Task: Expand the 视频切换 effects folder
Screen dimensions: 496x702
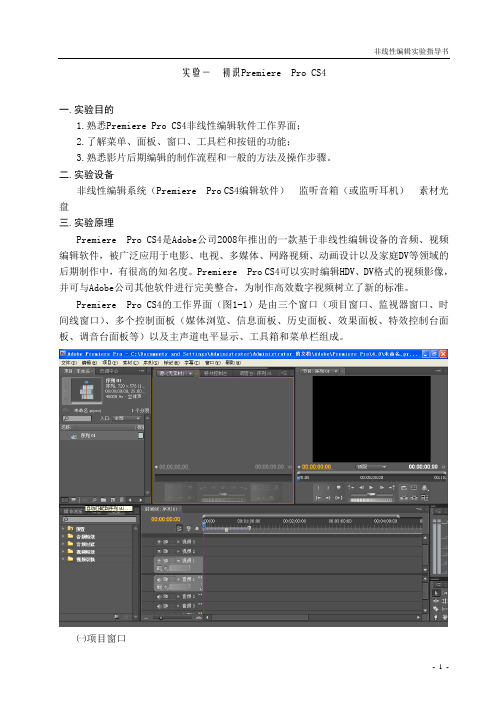Action: tap(63, 559)
